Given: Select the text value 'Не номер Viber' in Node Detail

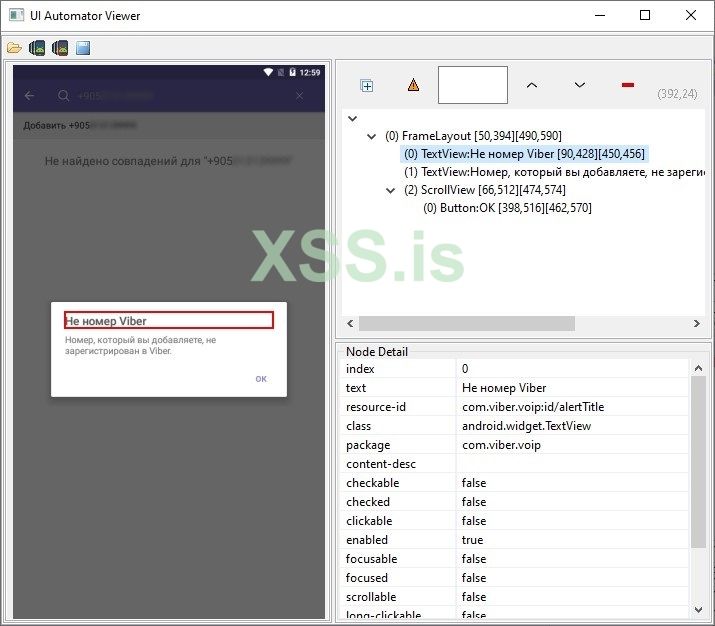Looking at the screenshot, I should point(504,388).
